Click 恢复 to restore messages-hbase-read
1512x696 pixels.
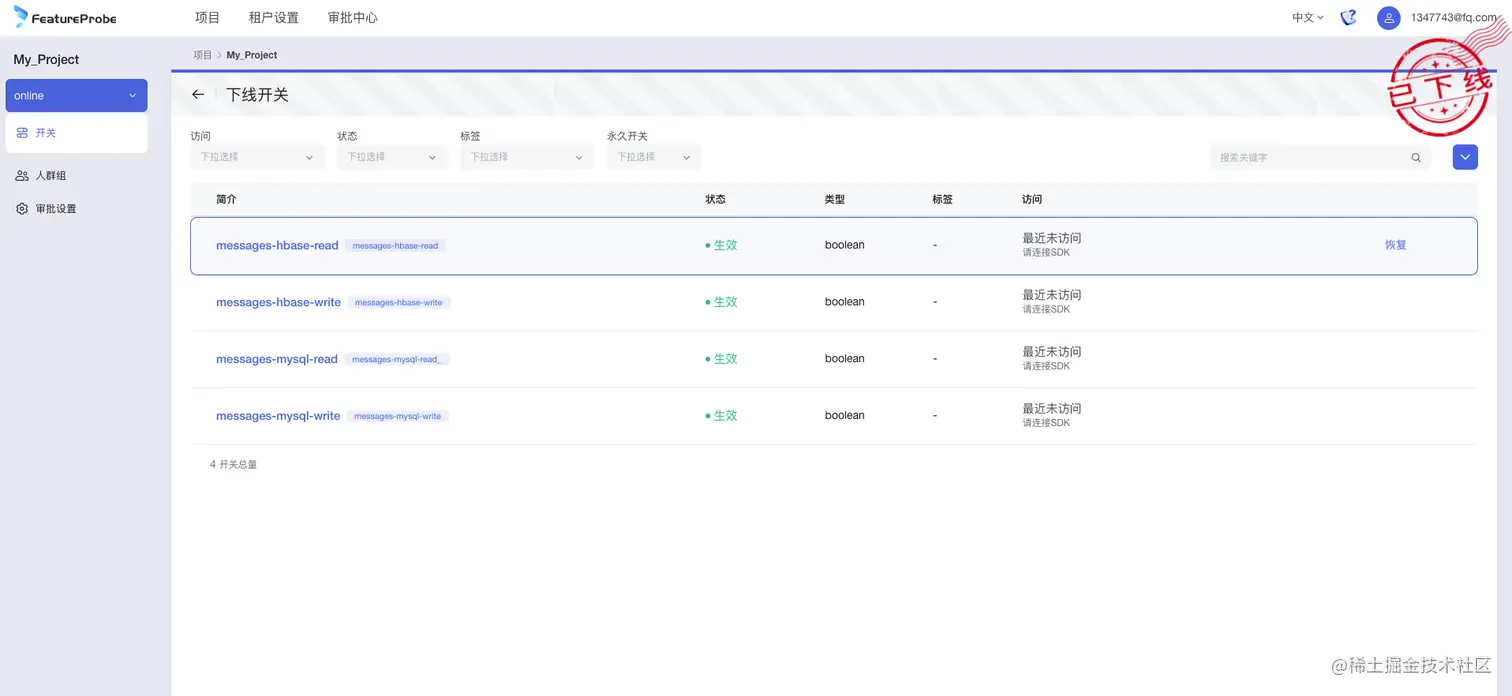[1396, 245]
